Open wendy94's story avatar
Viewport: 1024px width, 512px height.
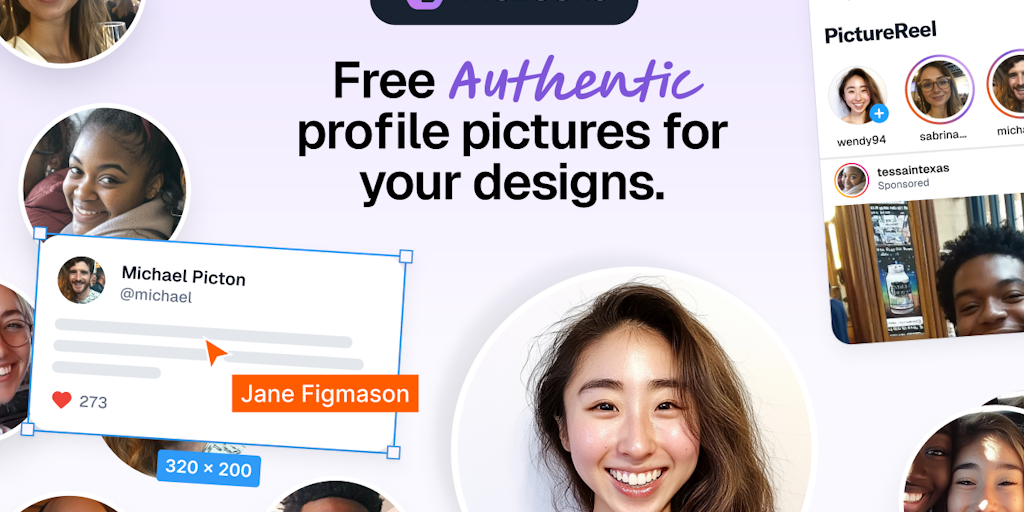click(x=857, y=96)
